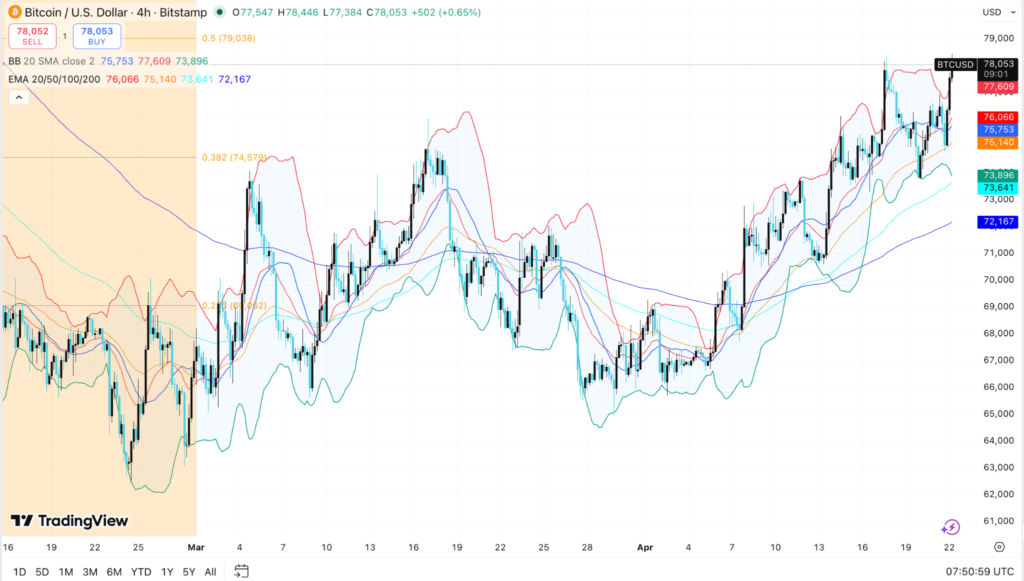1024x581 pixels.
Task: Choose the 5Y time range
Action: coord(188,571)
